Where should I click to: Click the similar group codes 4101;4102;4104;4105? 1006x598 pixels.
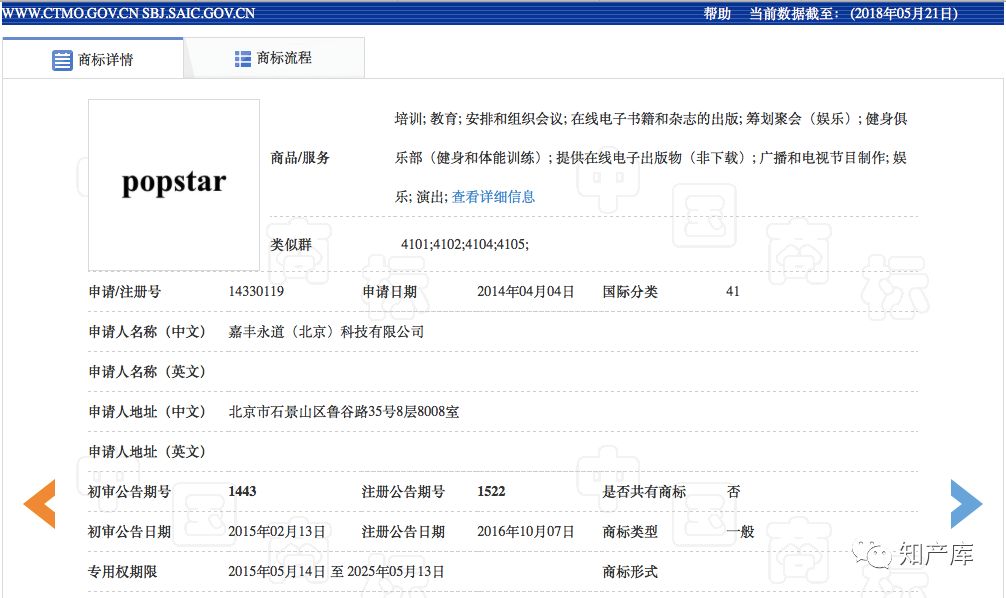[x=464, y=244]
